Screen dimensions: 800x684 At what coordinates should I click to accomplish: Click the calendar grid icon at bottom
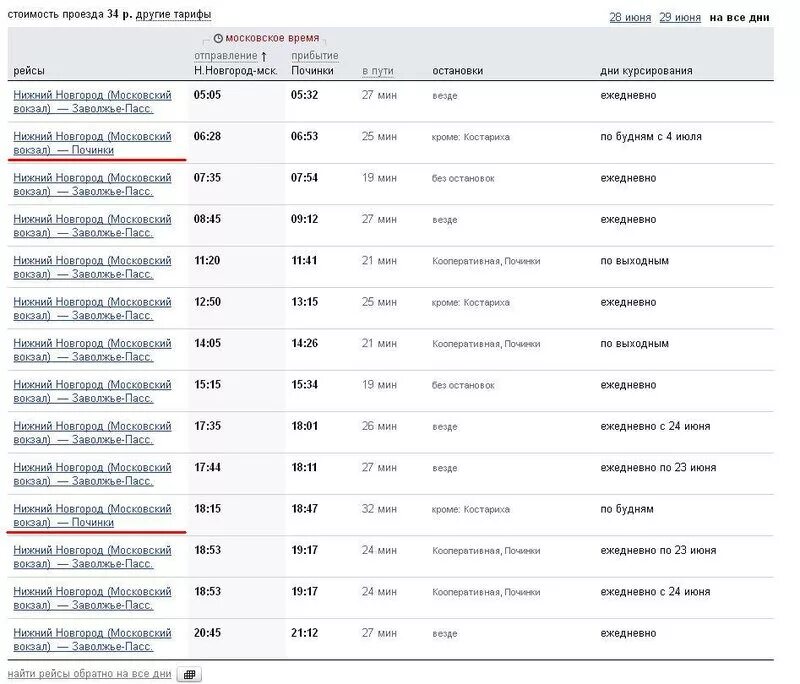coord(189,674)
